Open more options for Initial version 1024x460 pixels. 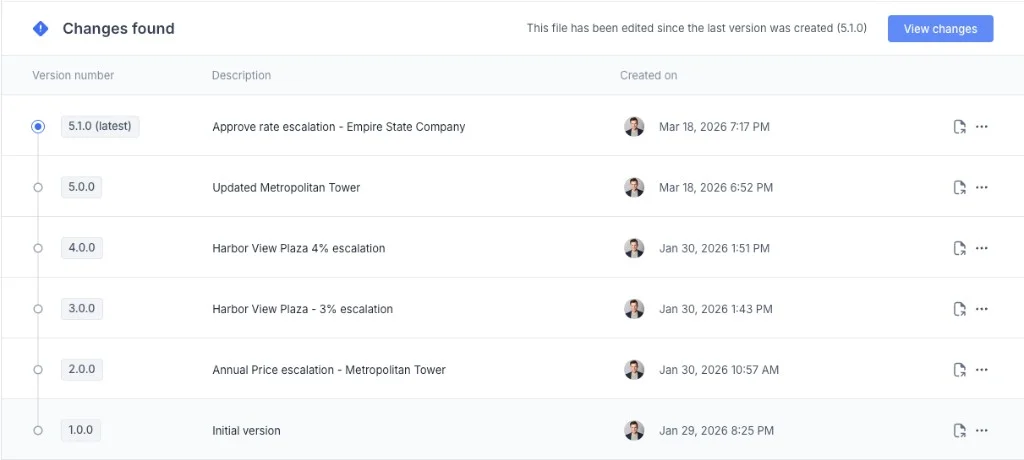coord(982,431)
